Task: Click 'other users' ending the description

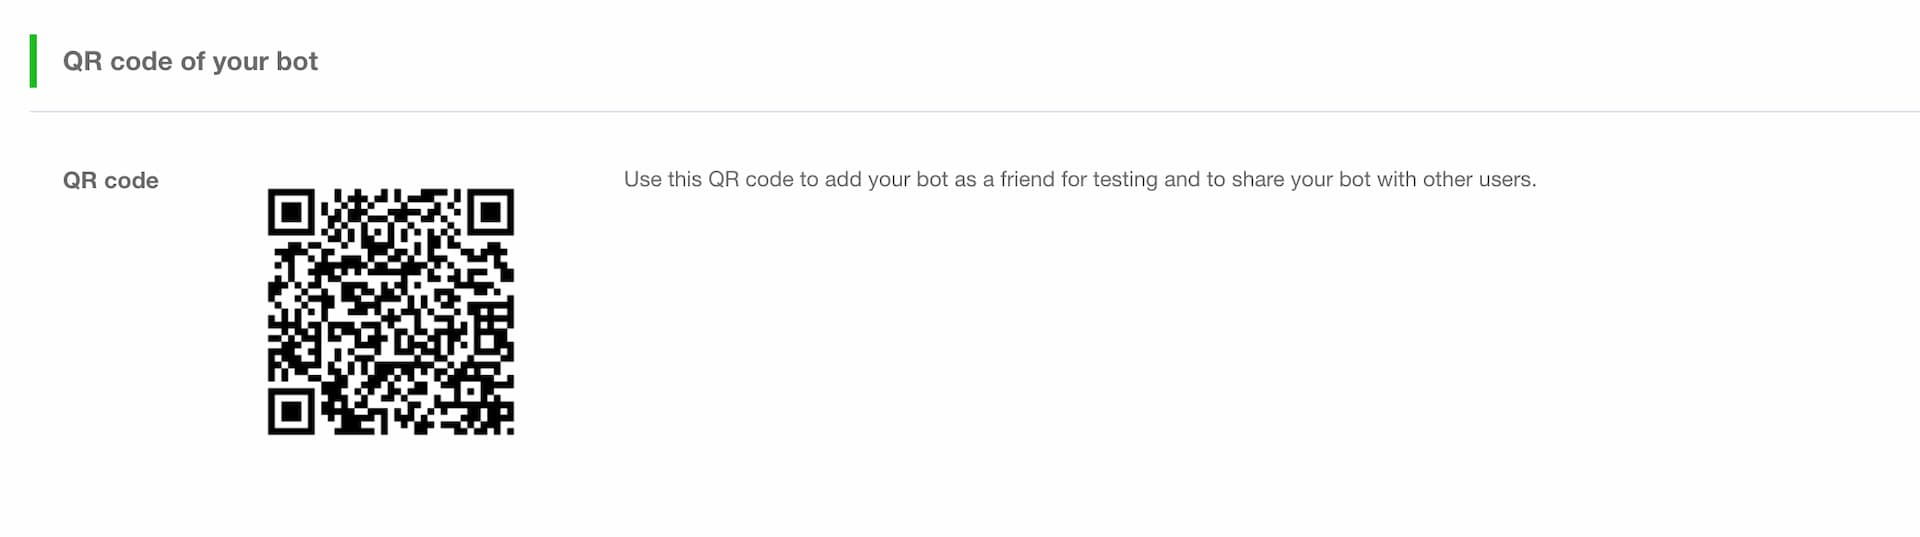Action: pos(1479,180)
